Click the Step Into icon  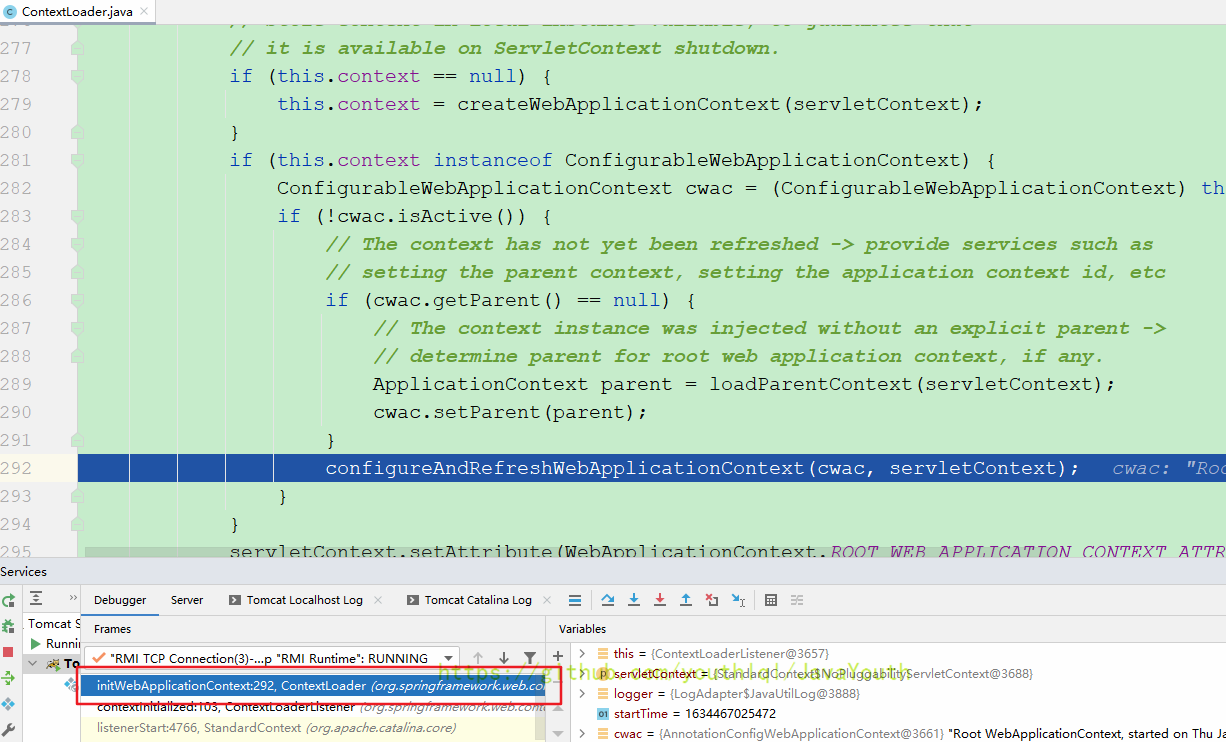pyautogui.click(x=634, y=600)
